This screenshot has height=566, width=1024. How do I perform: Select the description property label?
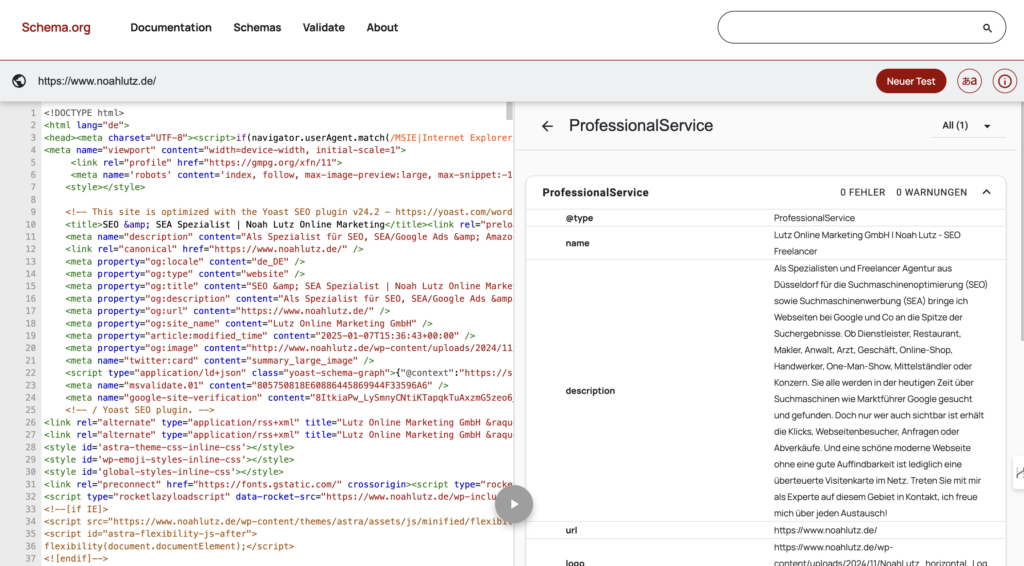[590, 390]
